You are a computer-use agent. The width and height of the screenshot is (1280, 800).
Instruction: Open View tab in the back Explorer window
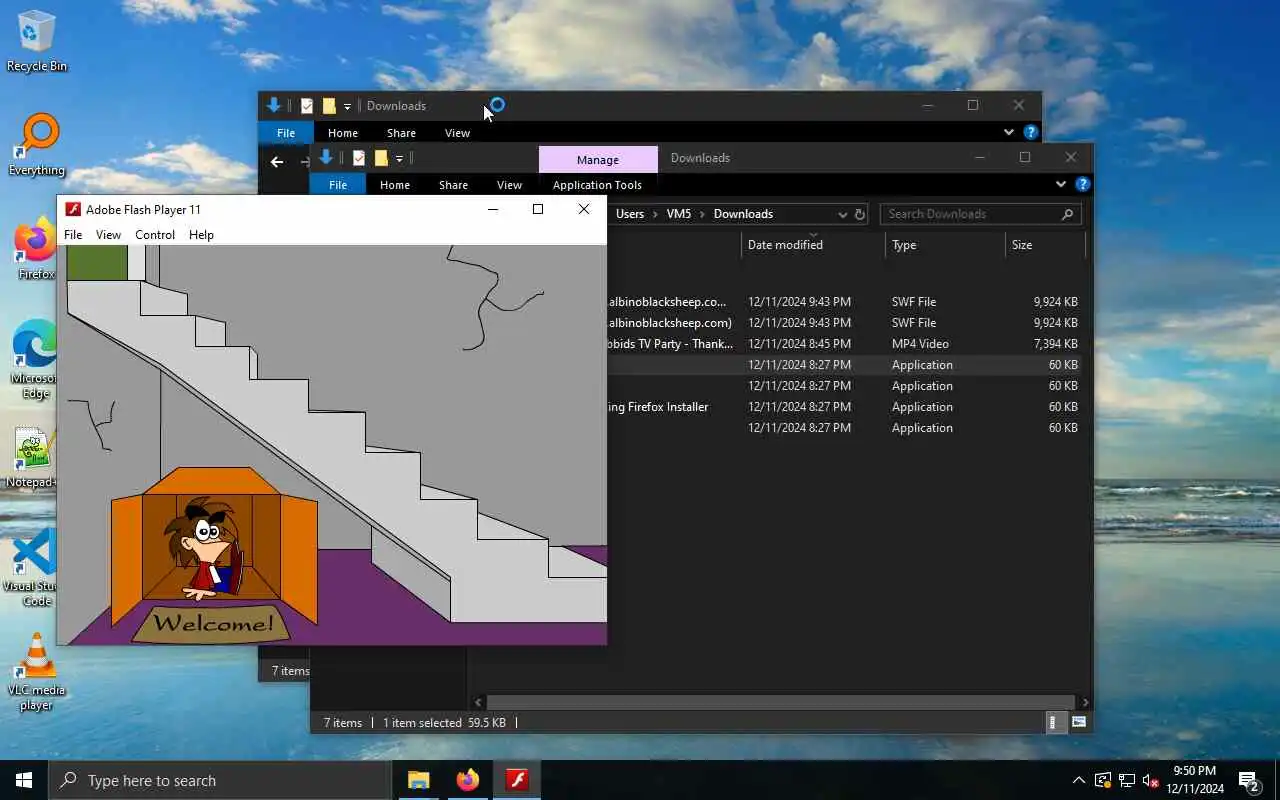point(457,133)
